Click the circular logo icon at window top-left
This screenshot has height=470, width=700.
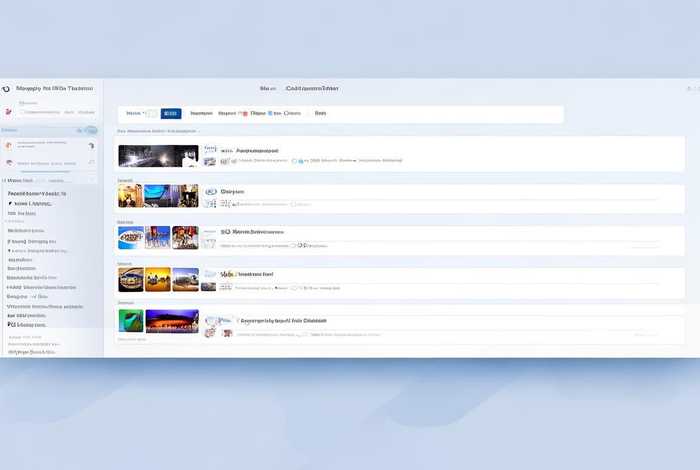point(6,89)
